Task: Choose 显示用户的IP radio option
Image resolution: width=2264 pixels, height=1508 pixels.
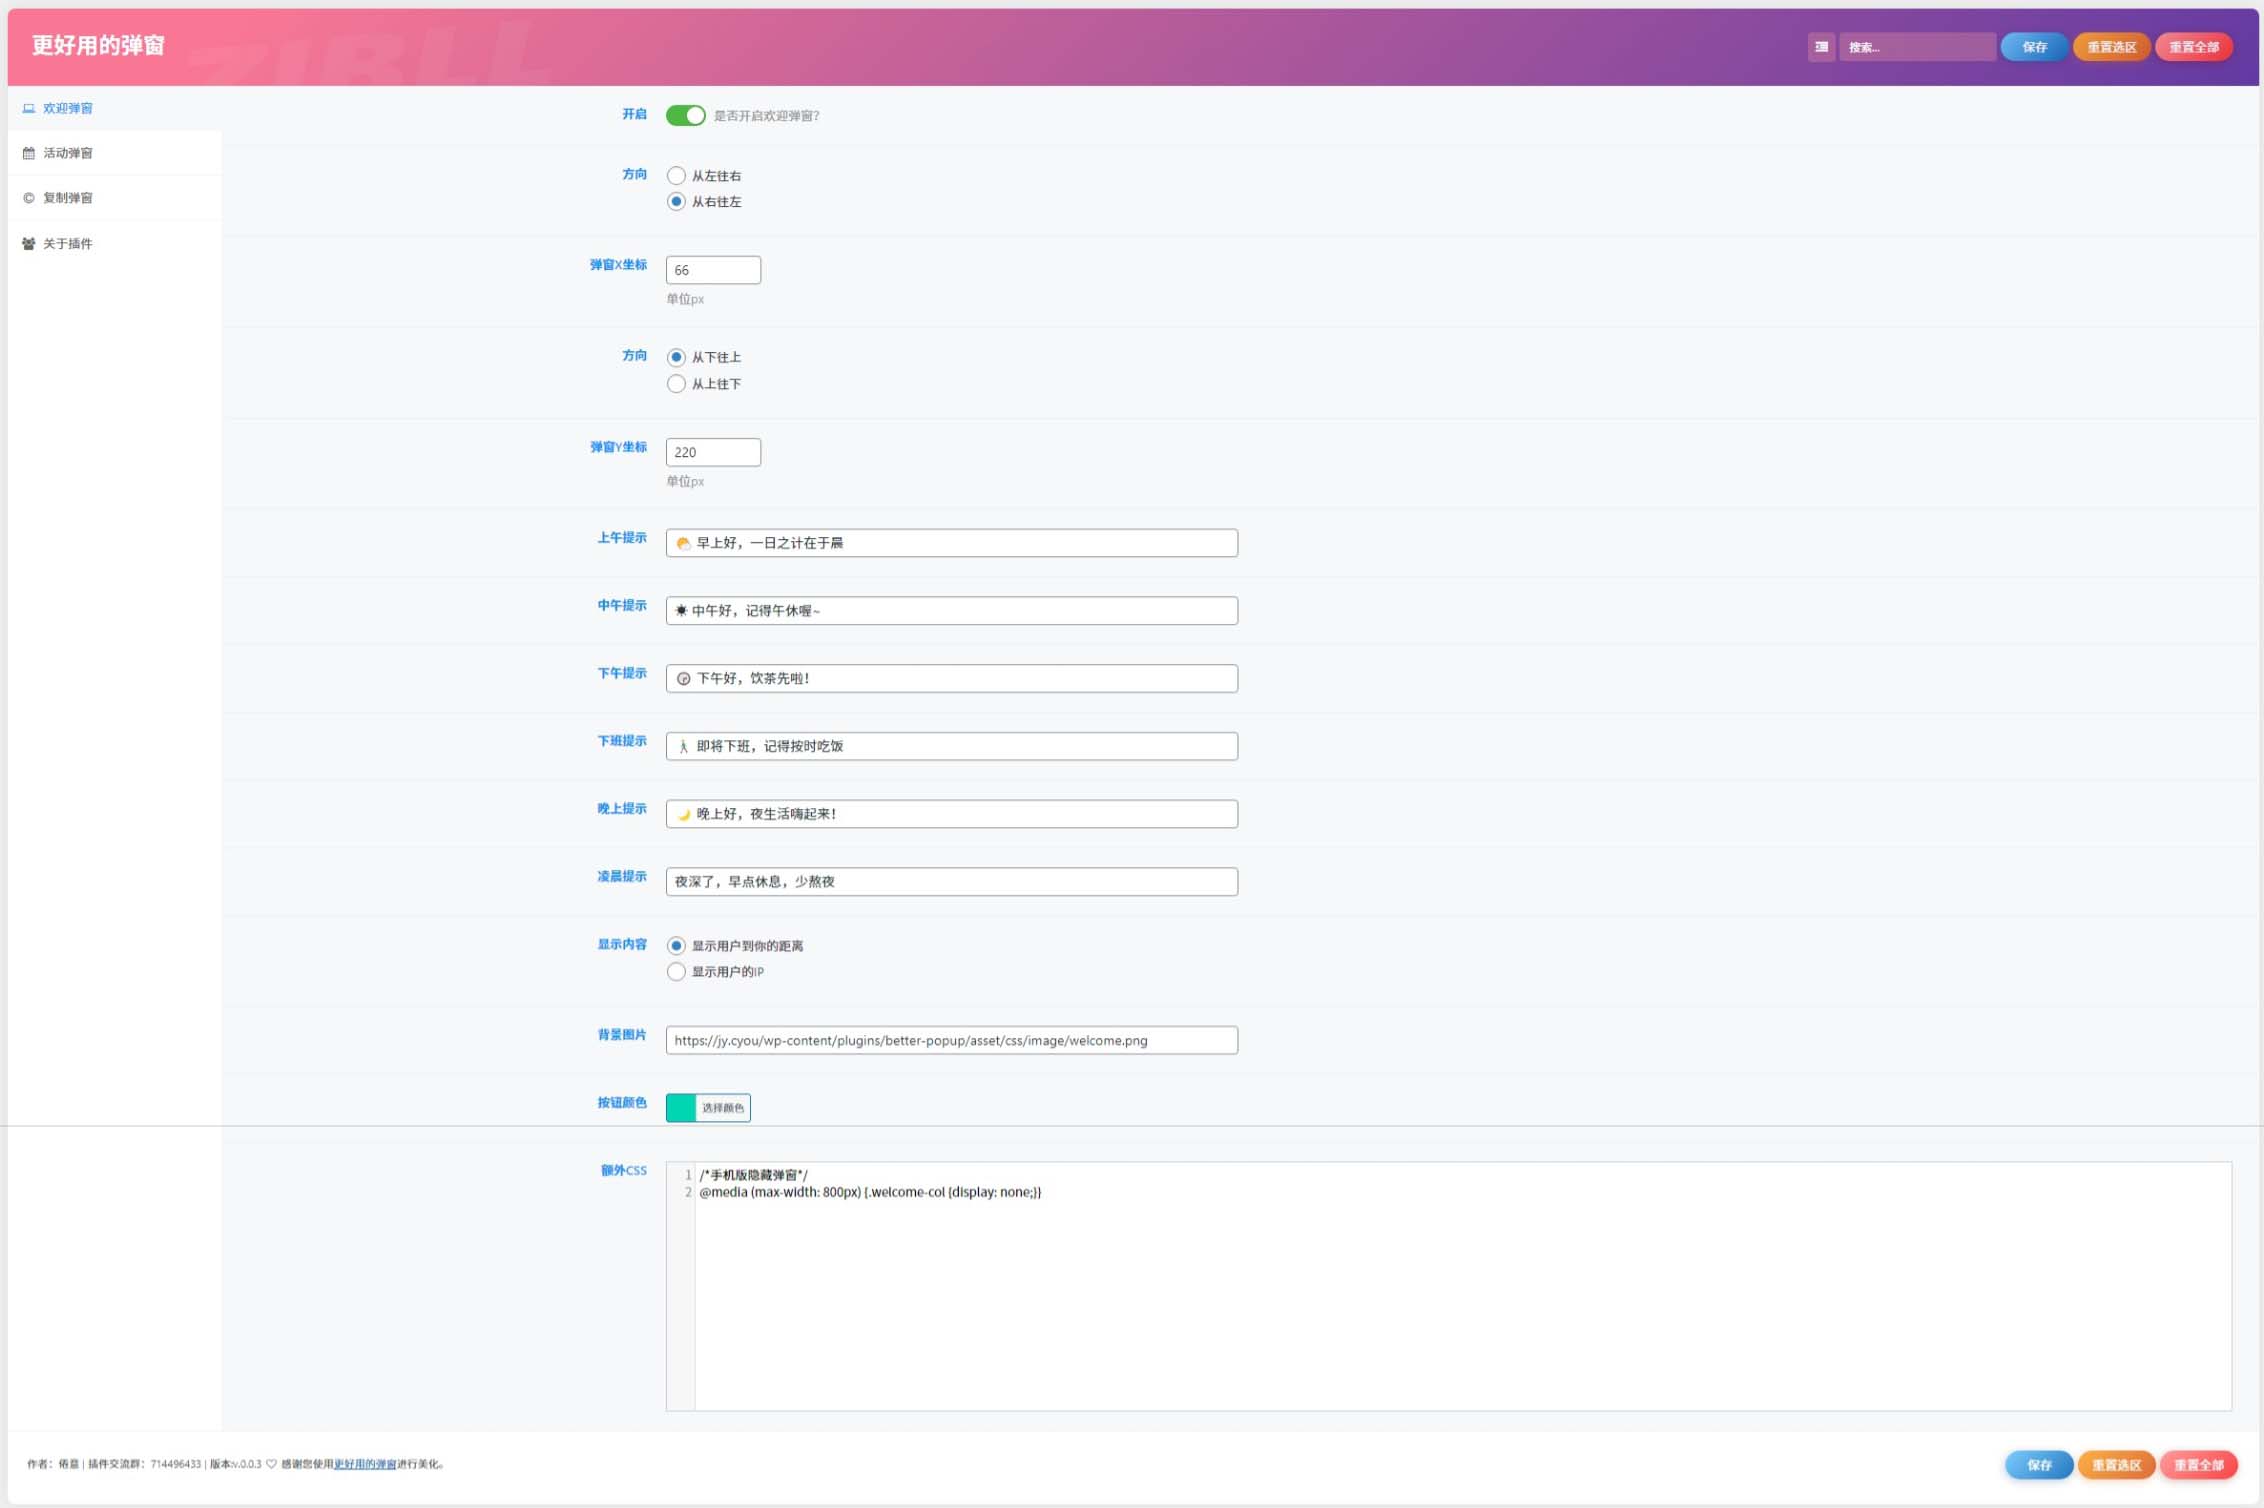Action: (x=677, y=972)
